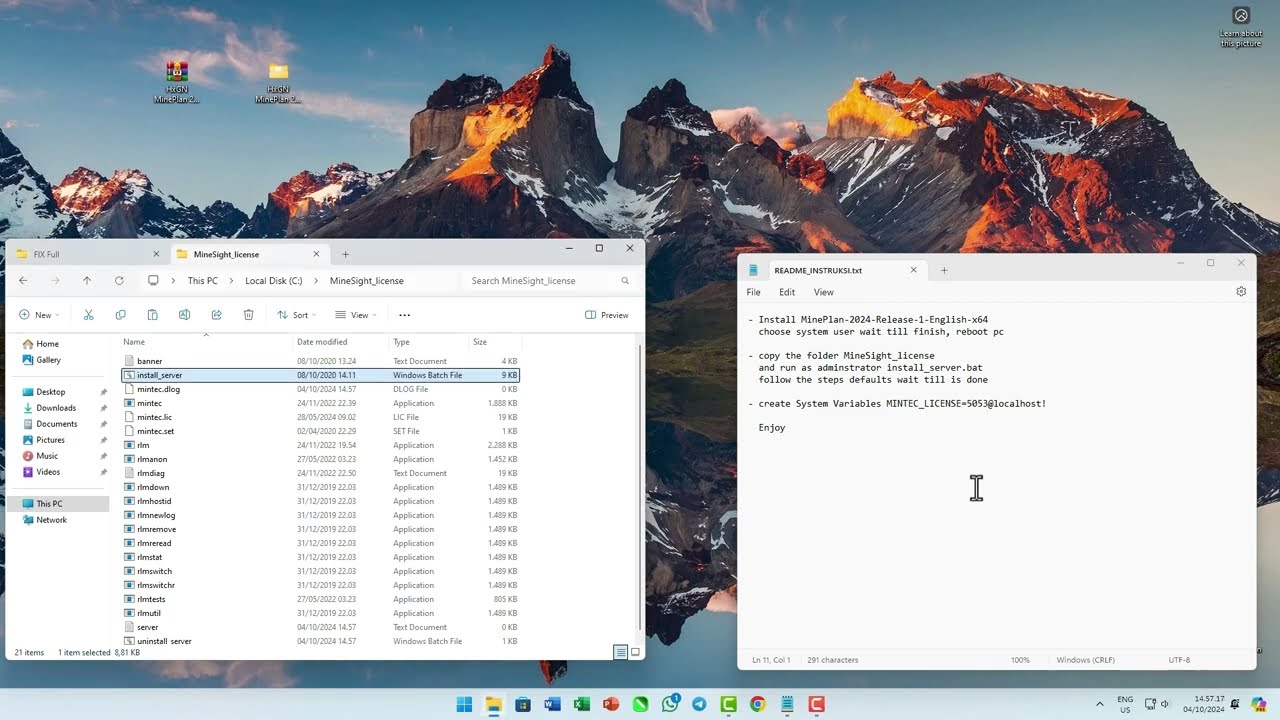Expand the chevron after This PC in address bar
This screenshot has width=1280, height=720.
[x=231, y=281]
